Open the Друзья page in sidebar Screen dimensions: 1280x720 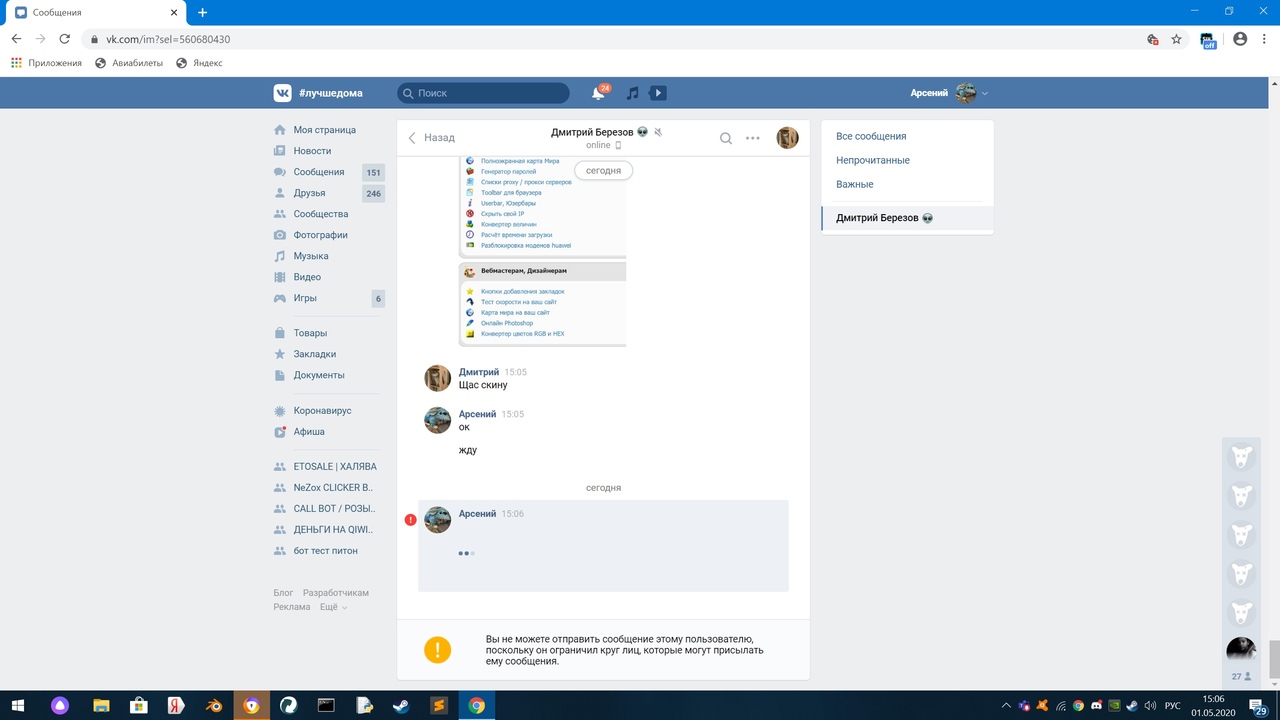point(309,193)
